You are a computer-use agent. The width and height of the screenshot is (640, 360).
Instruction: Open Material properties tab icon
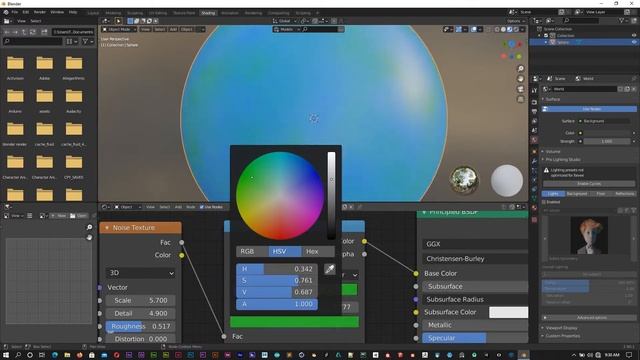(x=534, y=208)
